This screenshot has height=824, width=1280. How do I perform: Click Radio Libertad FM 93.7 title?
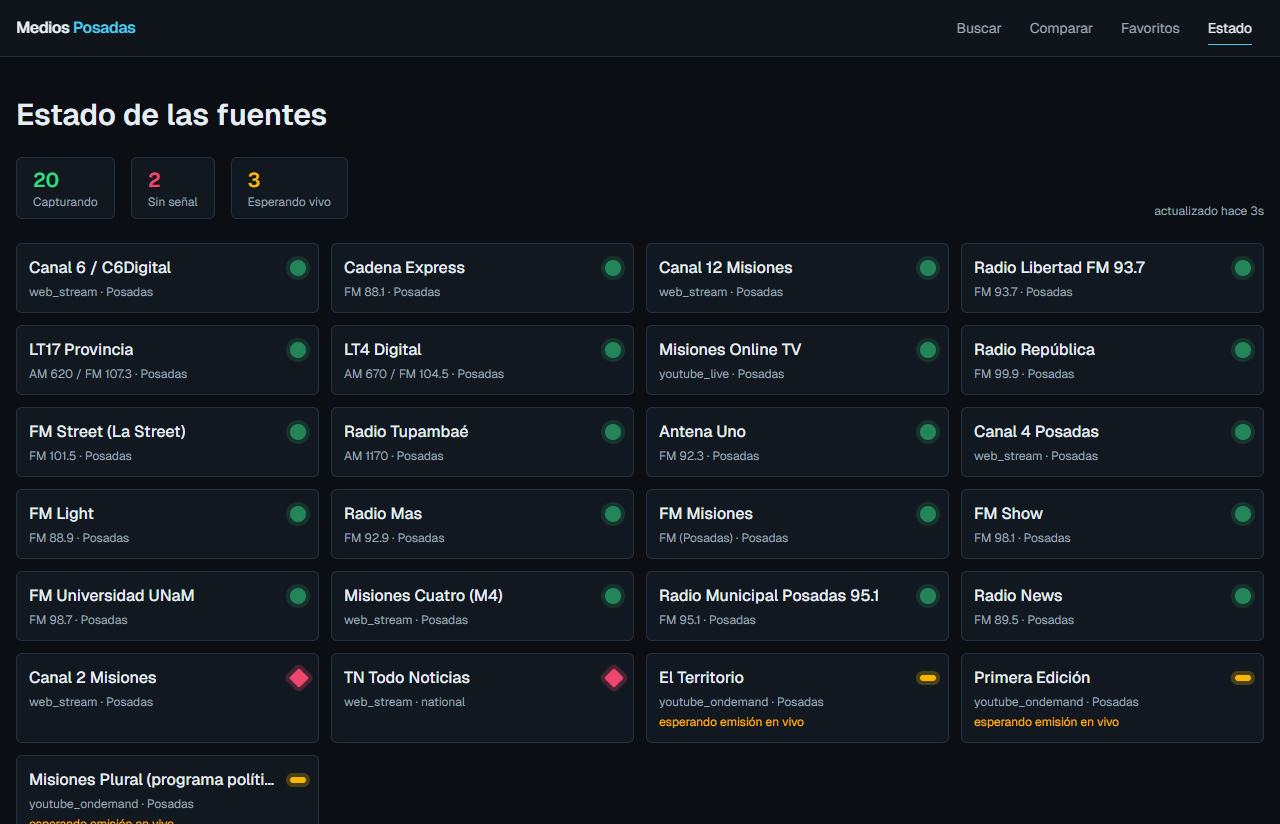click(1059, 268)
